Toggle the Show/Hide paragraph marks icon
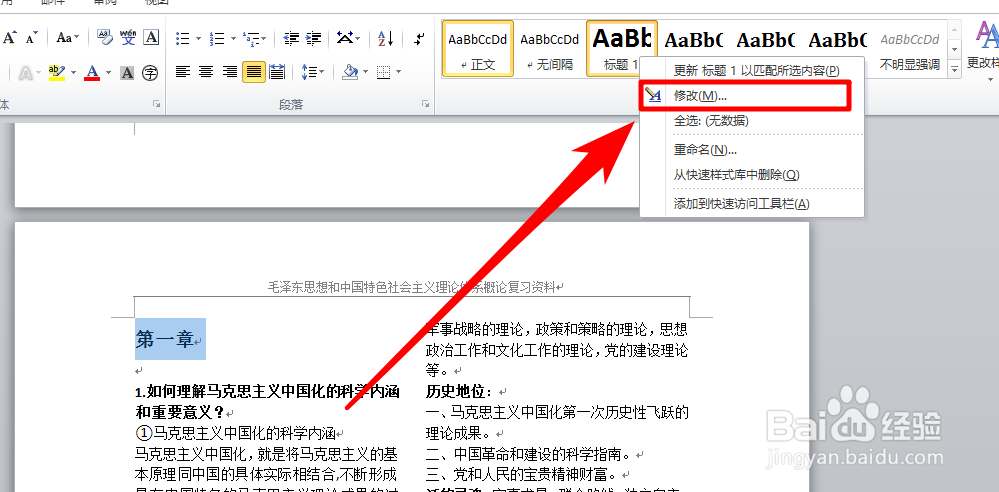This screenshot has height=492, width=999. click(x=419, y=39)
